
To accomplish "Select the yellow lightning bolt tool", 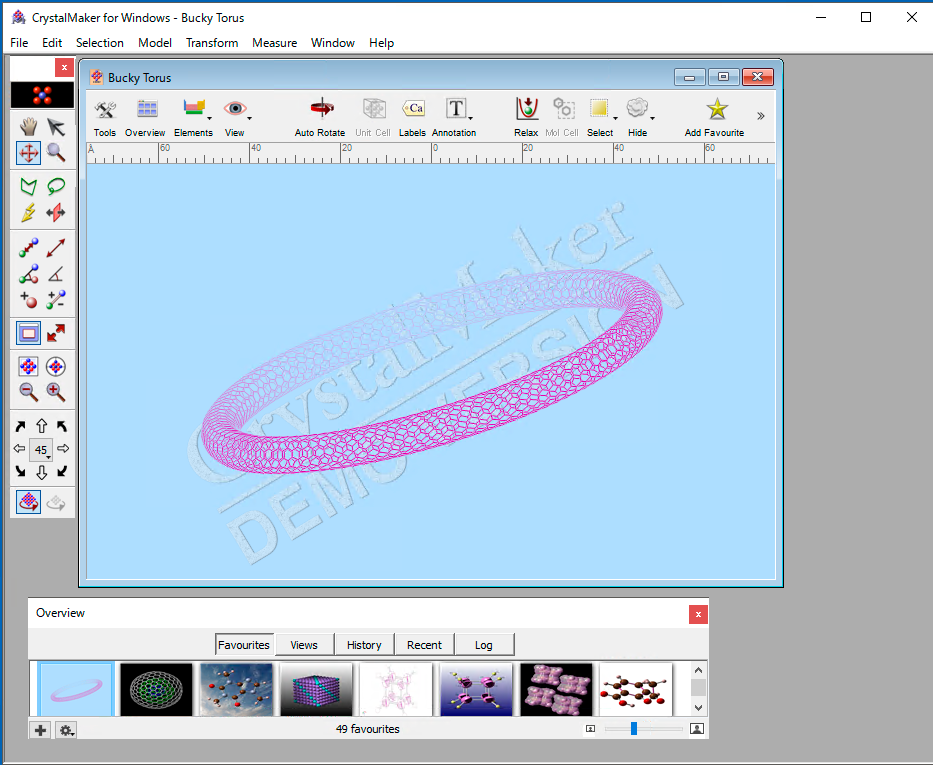I will click(28, 212).
